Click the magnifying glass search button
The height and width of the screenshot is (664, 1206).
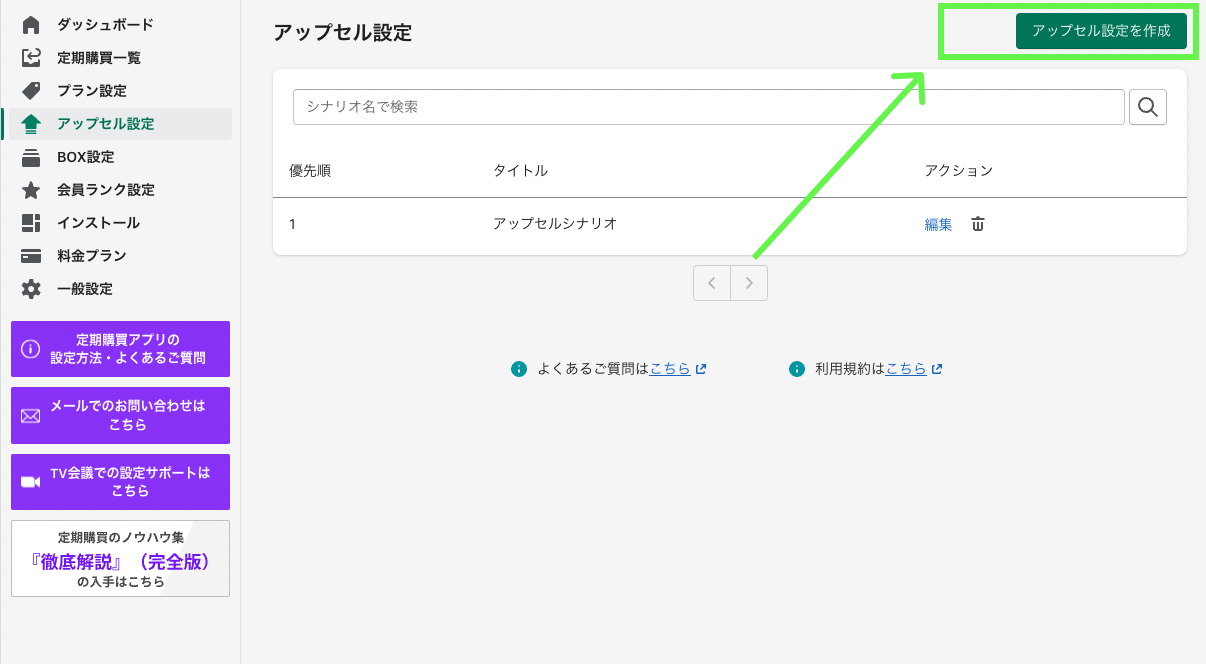tap(1148, 107)
